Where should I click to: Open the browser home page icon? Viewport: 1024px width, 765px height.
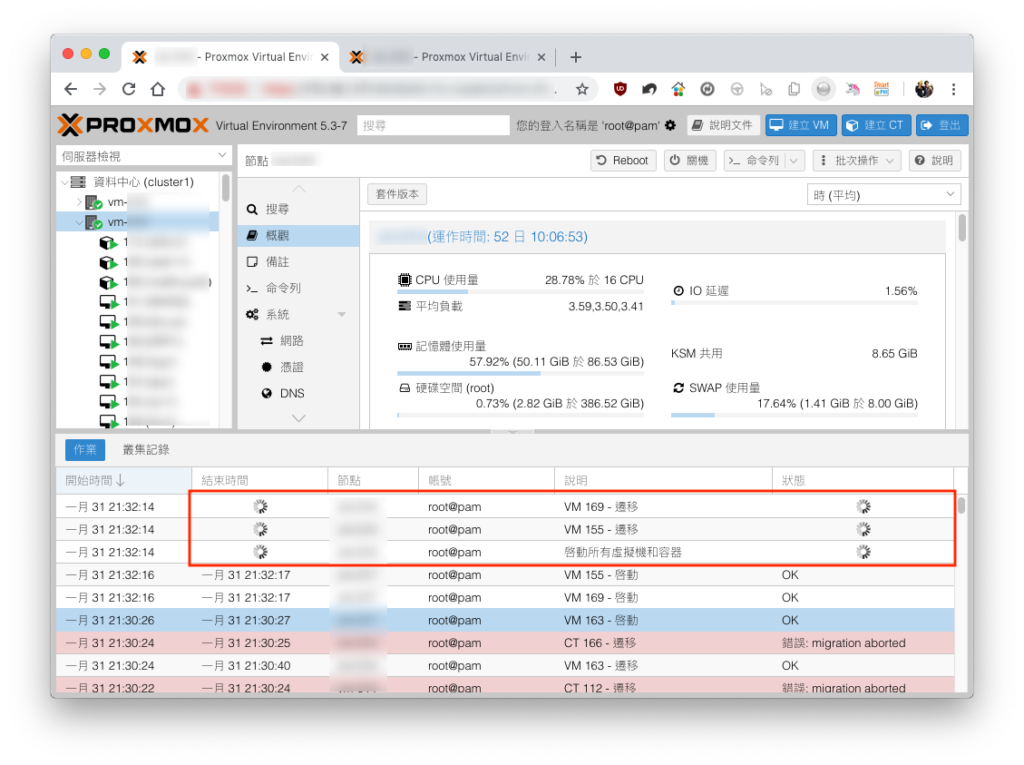(157, 90)
